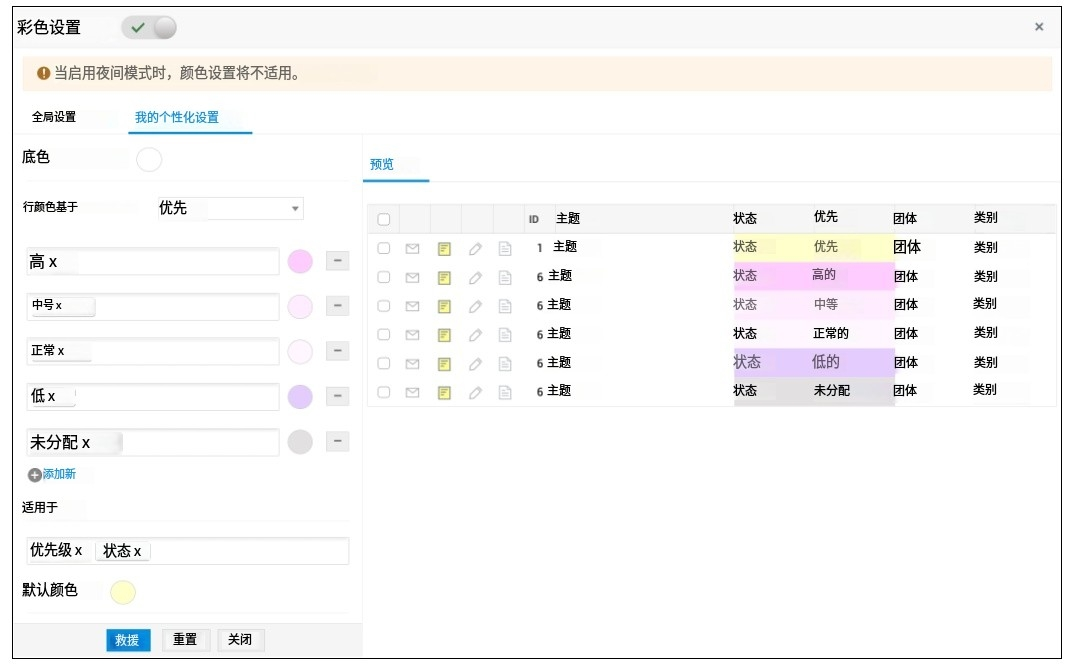The height and width of the screenshot is (669, 1075).
Task: Click the envelope icon in first preview row
Action: point(412,248)
